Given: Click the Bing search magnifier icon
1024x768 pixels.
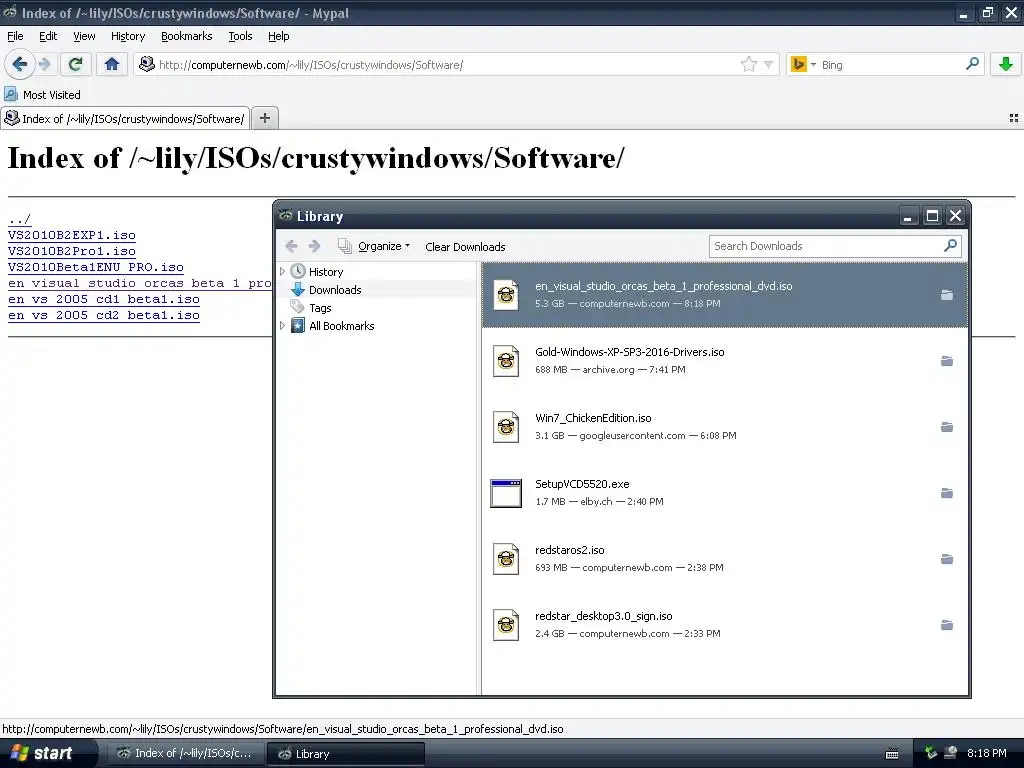Looking at the screenshot, I should (x=972, y=64).
